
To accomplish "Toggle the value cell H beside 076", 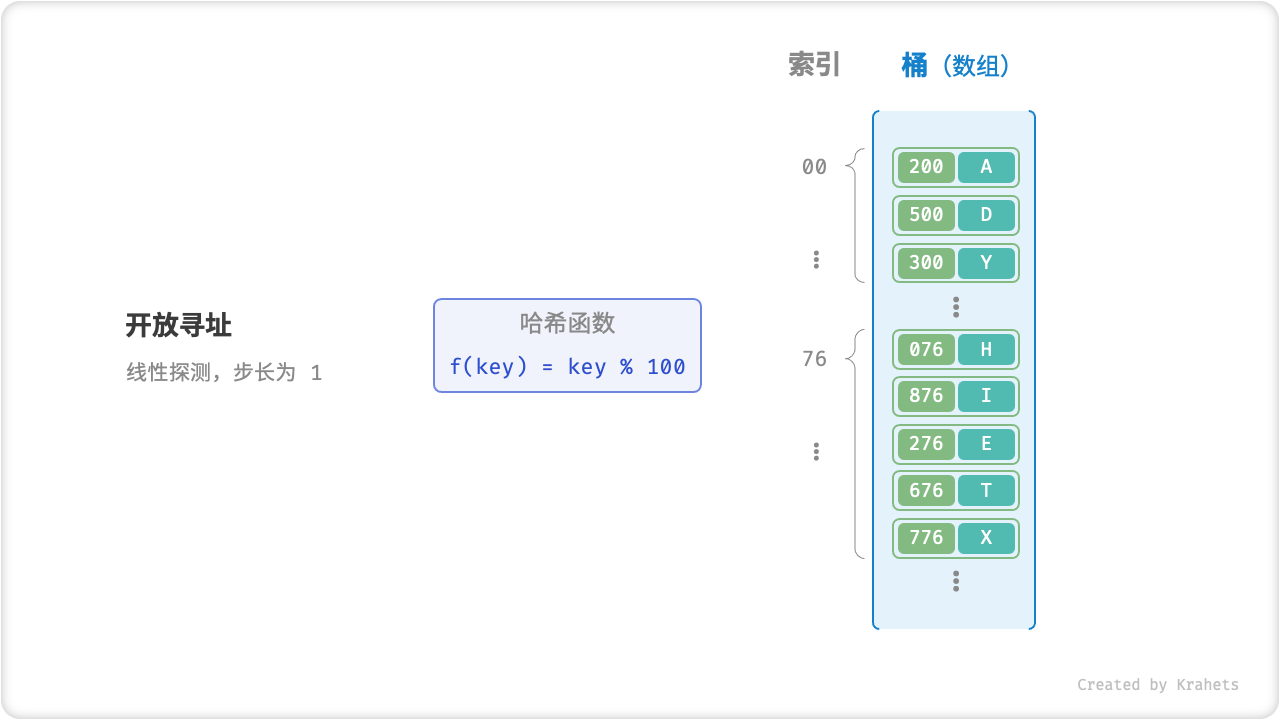I will [987, 349].
